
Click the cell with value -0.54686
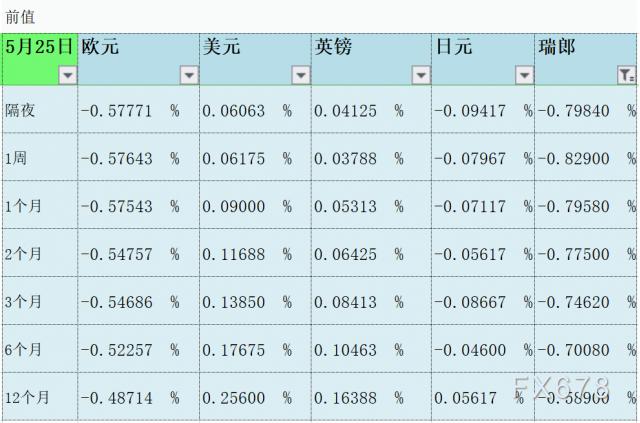(138, 301)
